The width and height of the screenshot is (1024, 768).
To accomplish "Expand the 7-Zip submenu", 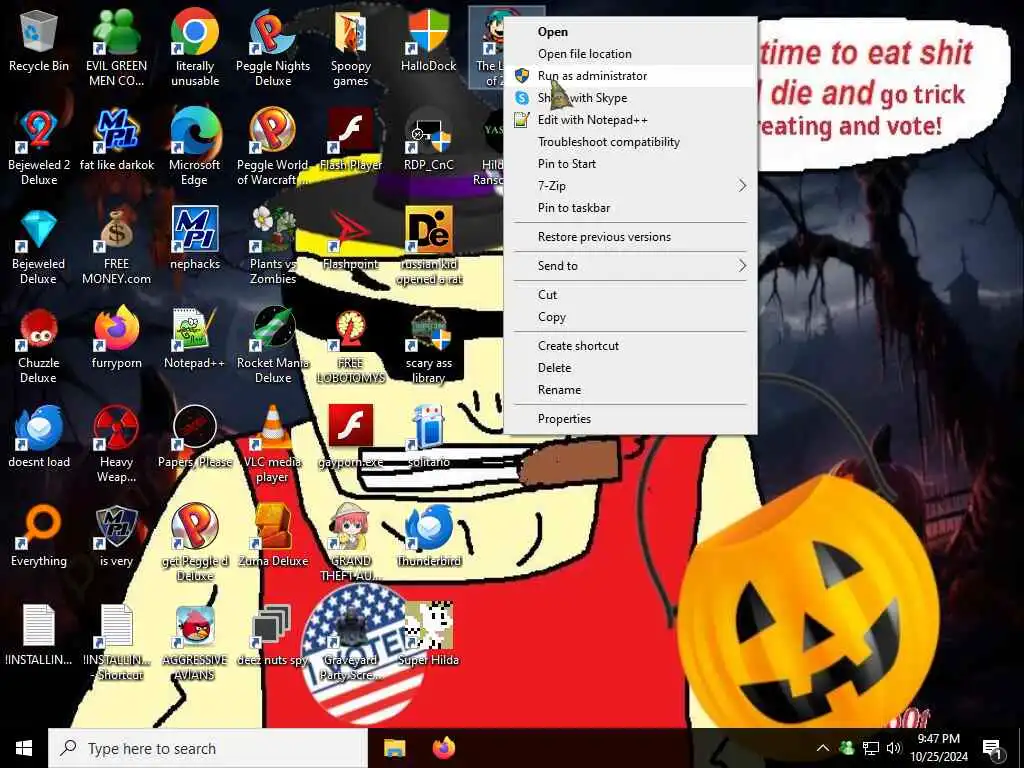I will tap(630, 186).
